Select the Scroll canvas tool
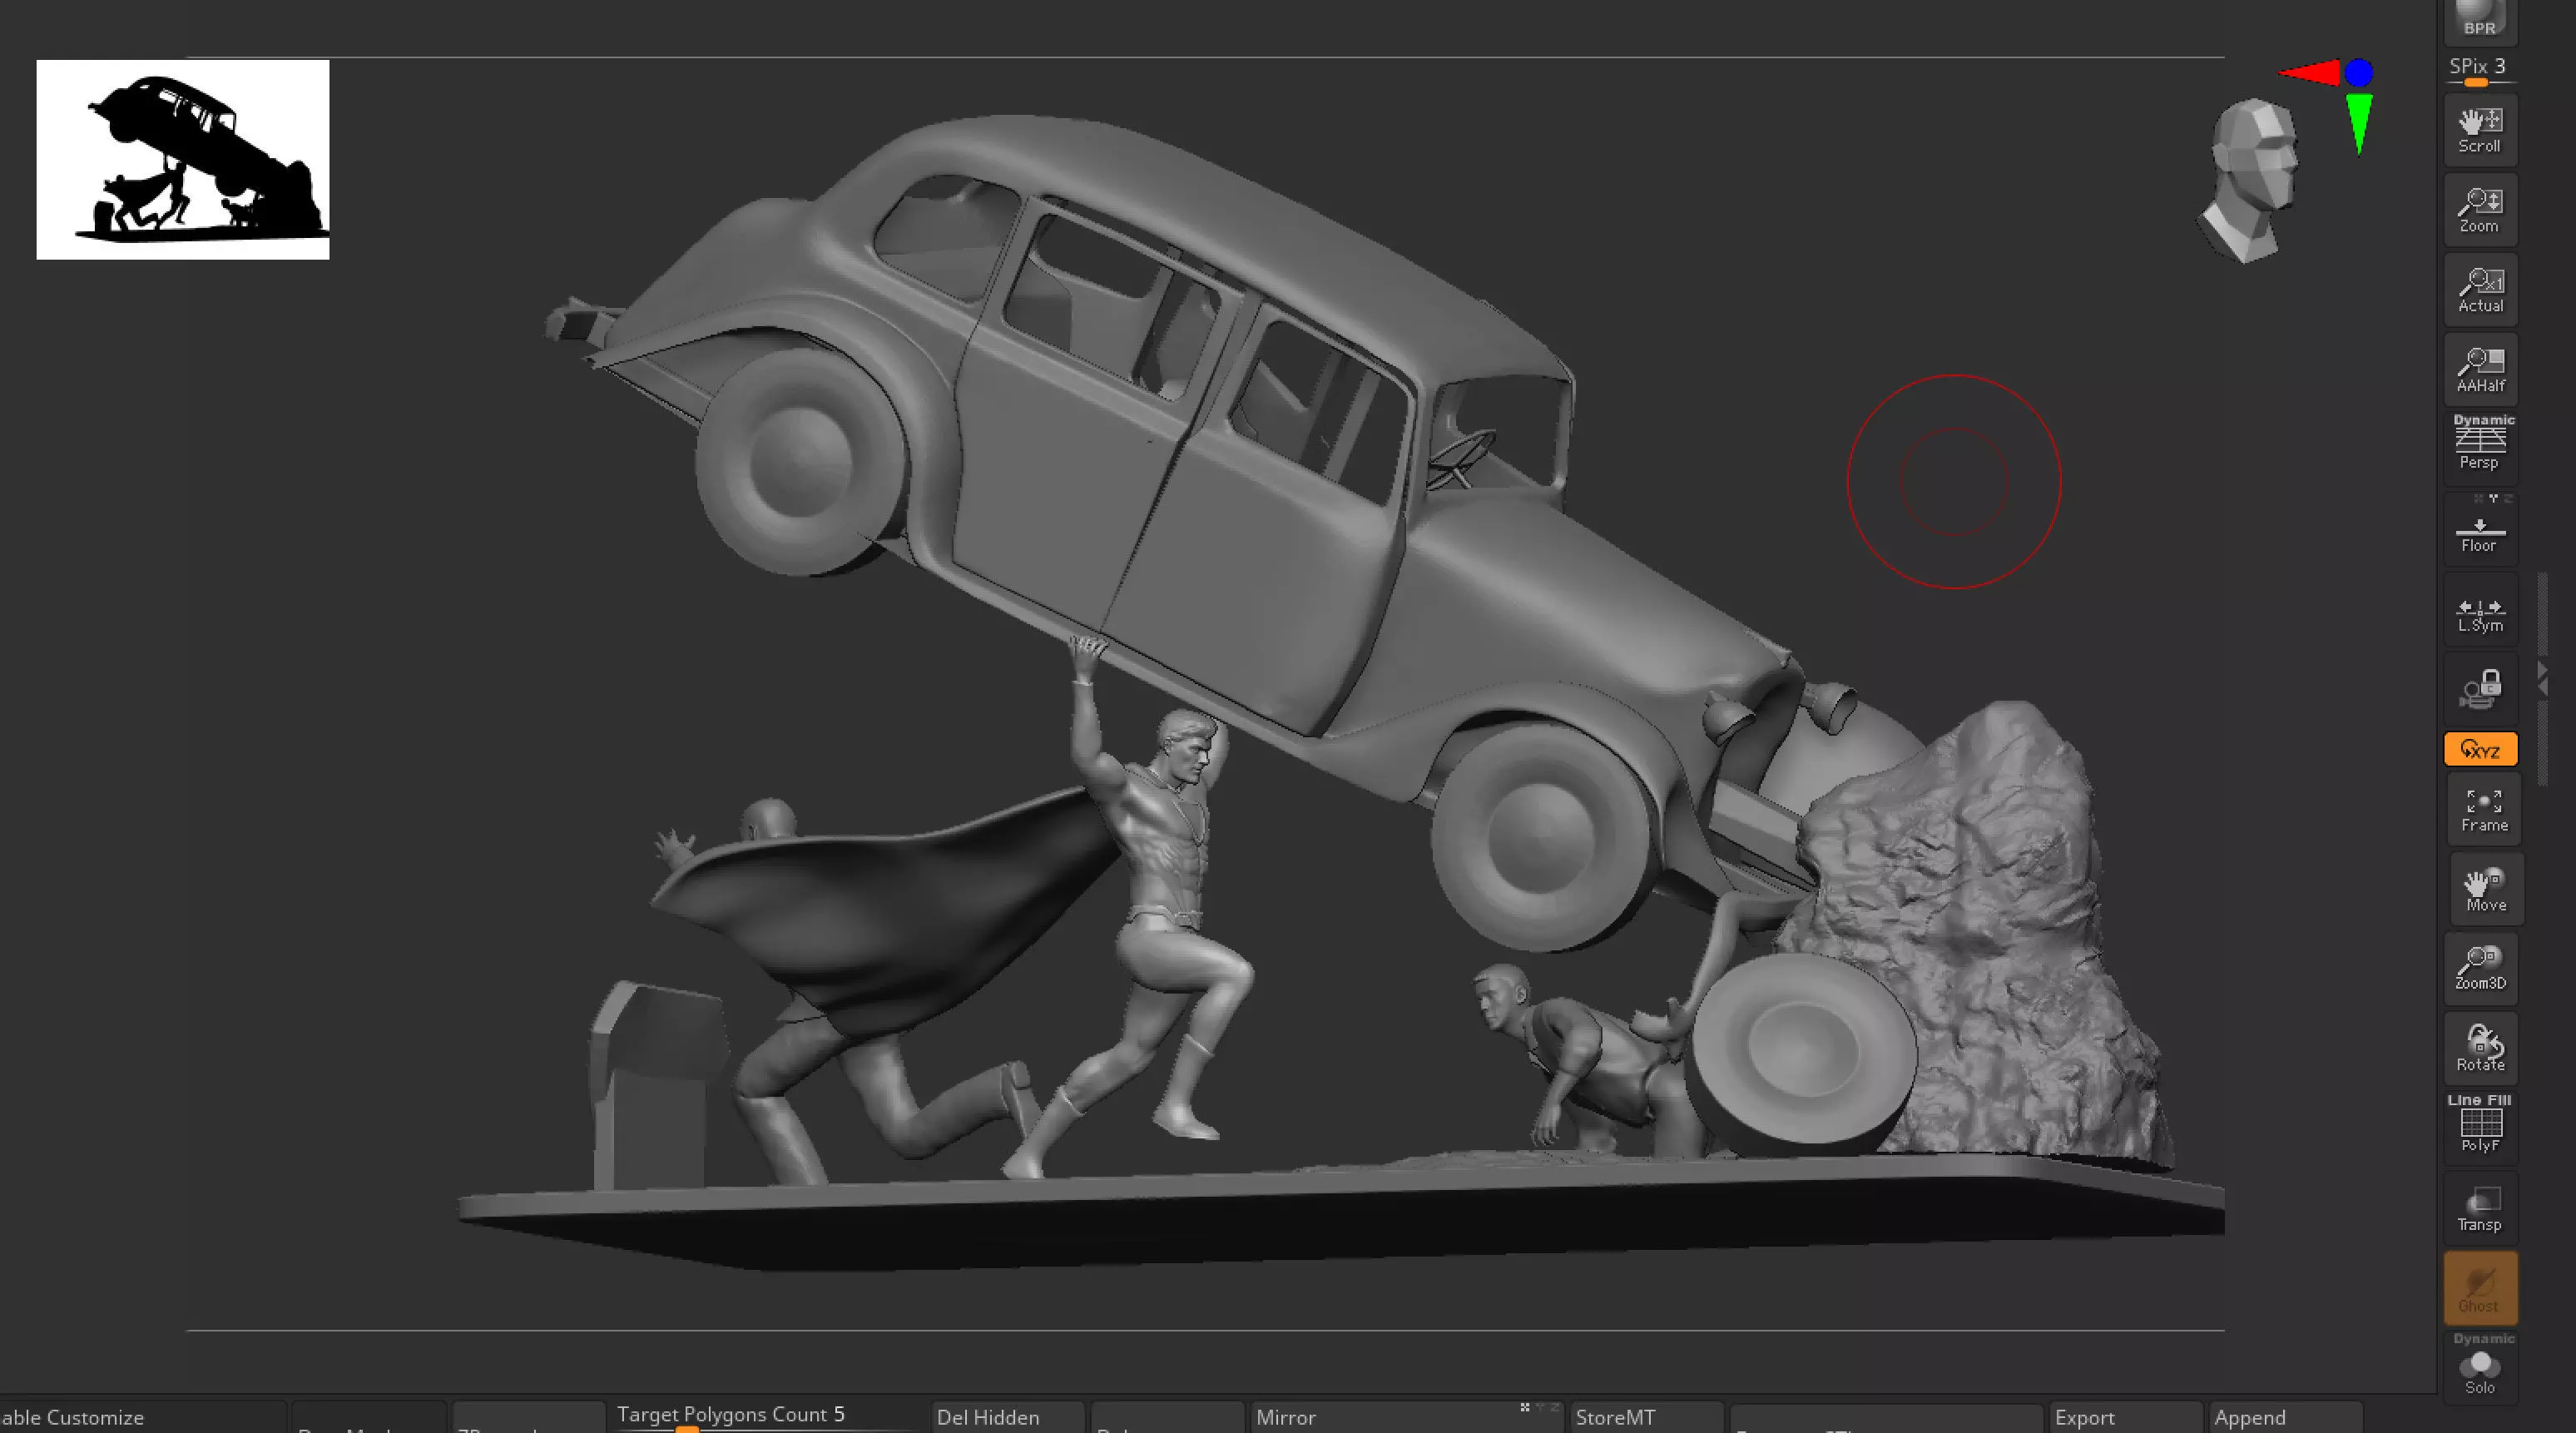 pyautogui.click(x=2479, y=130)
